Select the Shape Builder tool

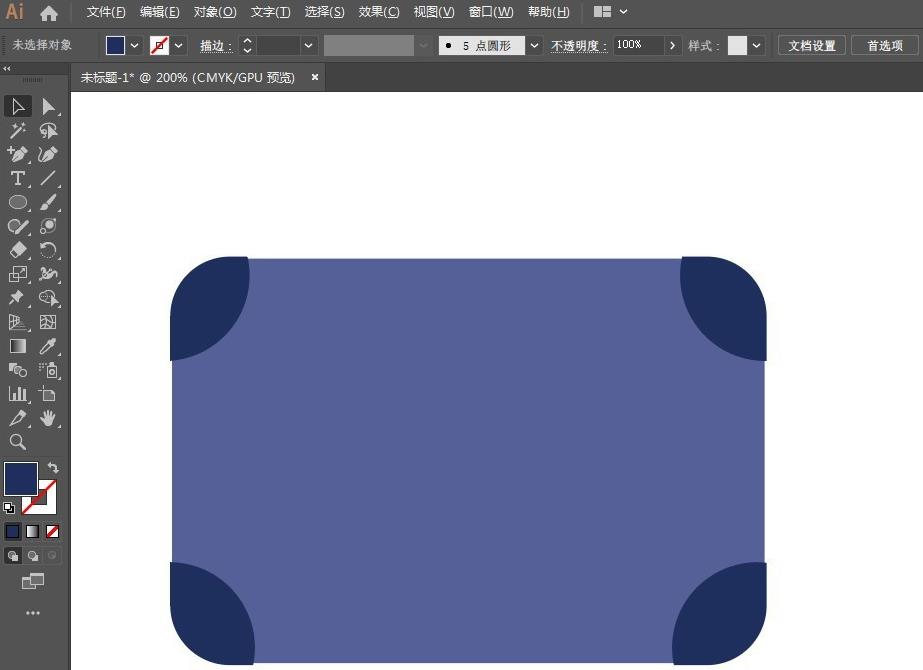click(x=48, y=298)
